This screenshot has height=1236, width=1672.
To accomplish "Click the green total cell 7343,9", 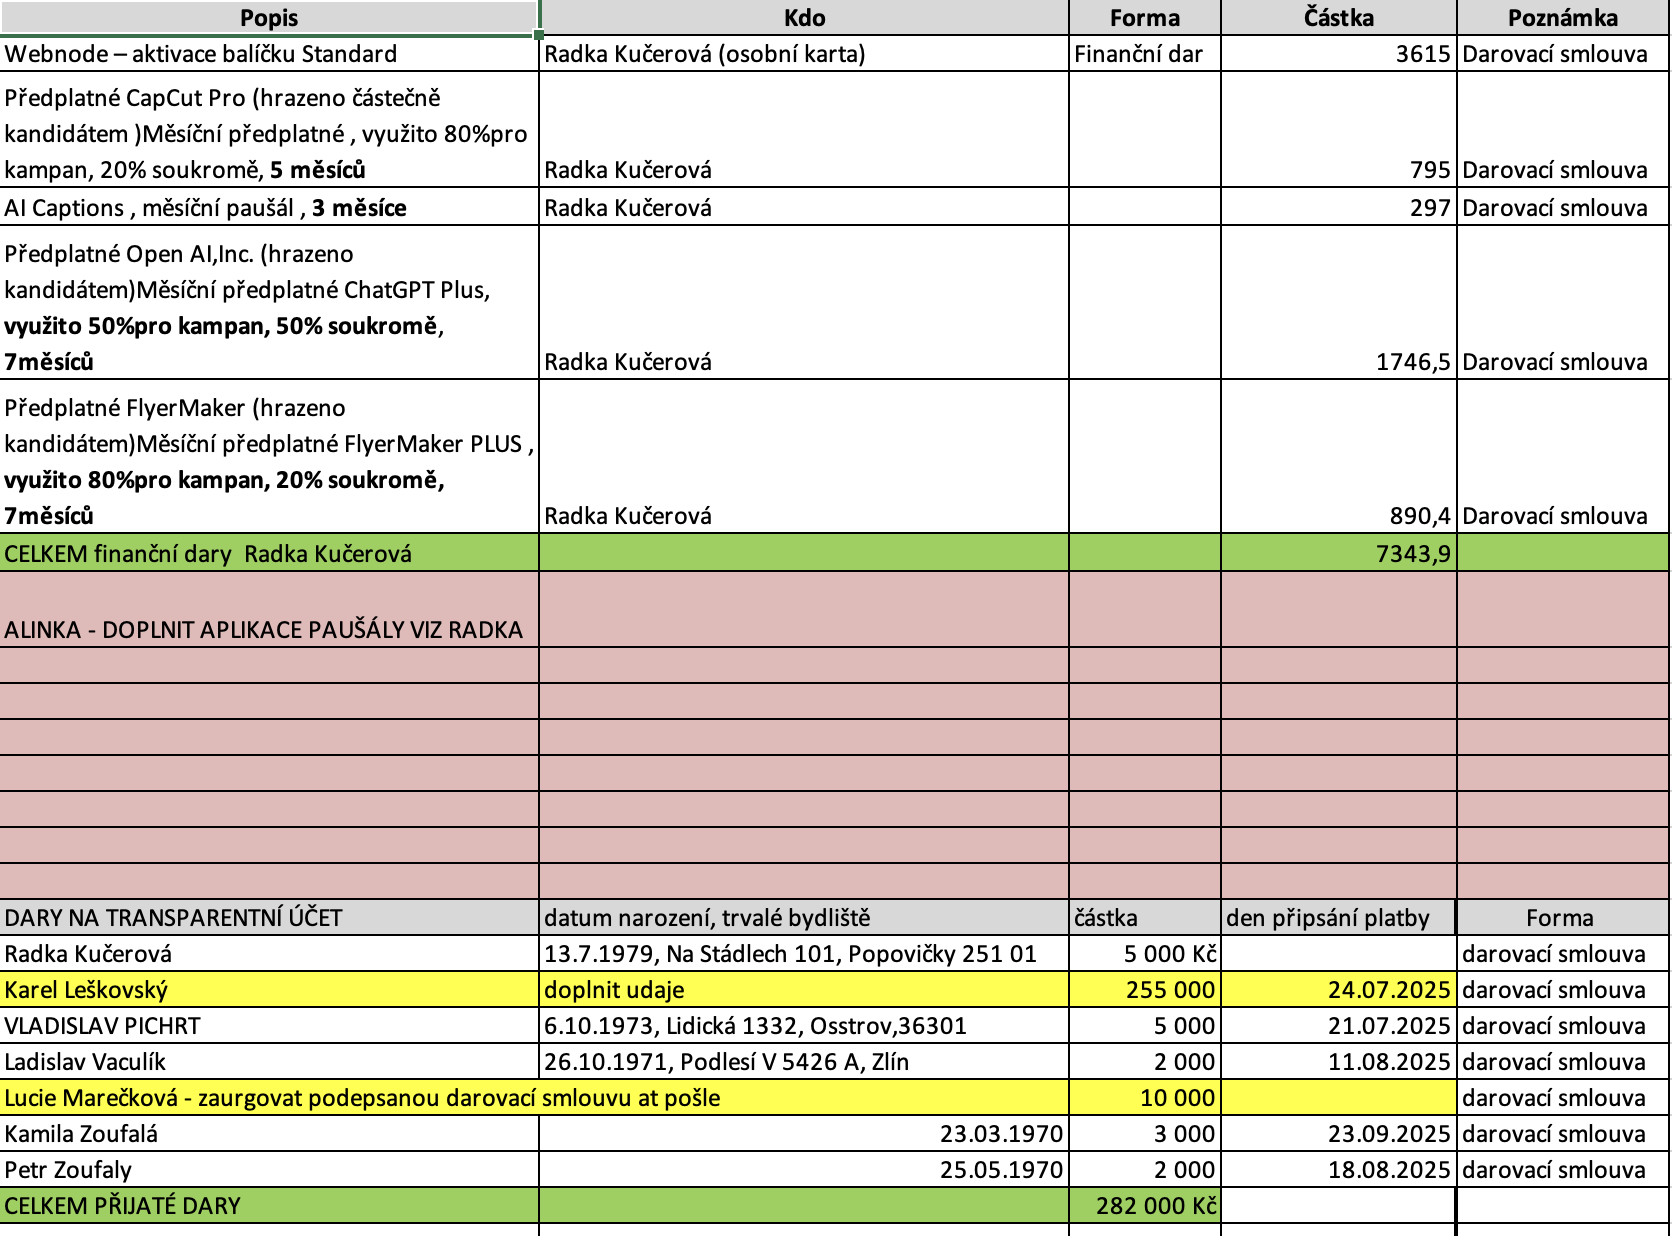I will pos(1338,553).
